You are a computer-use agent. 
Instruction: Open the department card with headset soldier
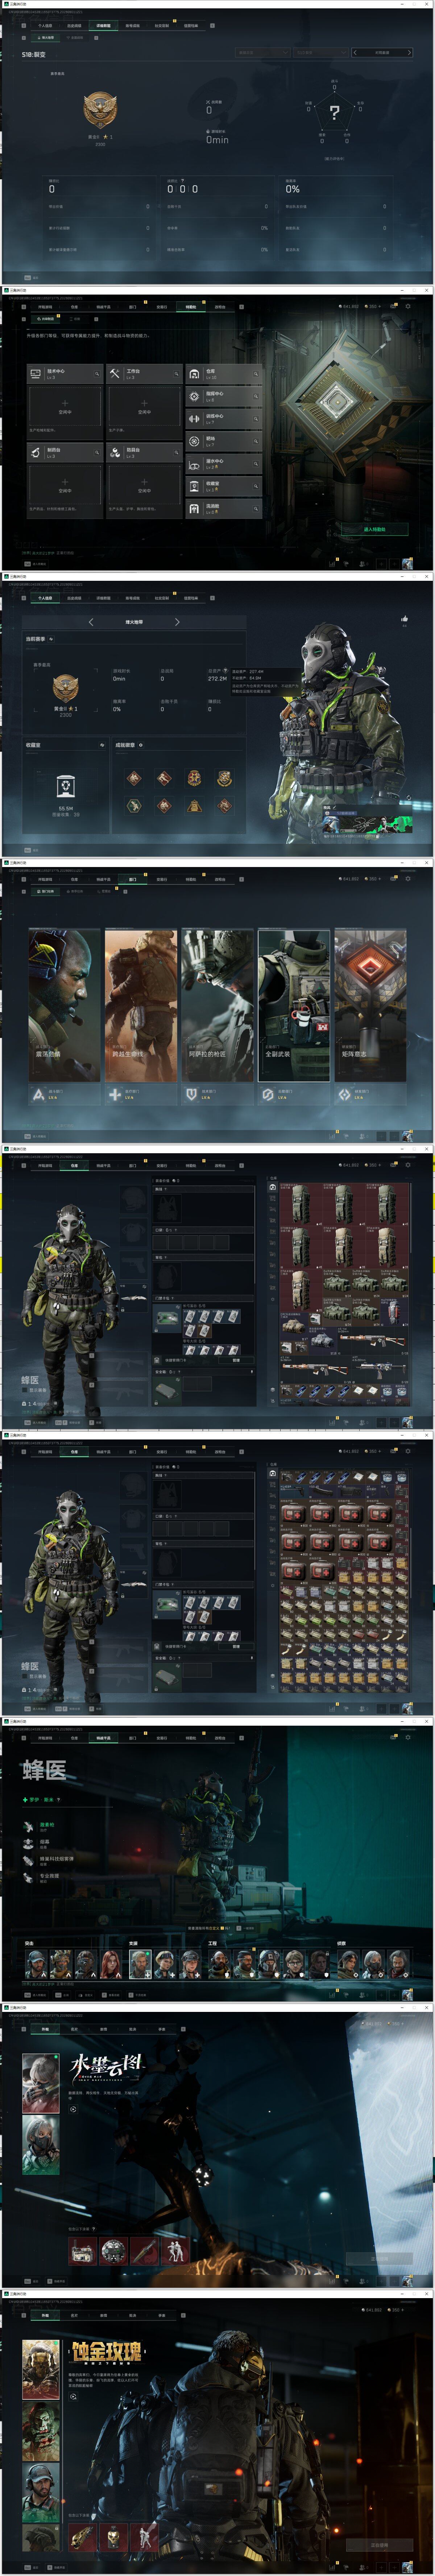[65, 1005]
